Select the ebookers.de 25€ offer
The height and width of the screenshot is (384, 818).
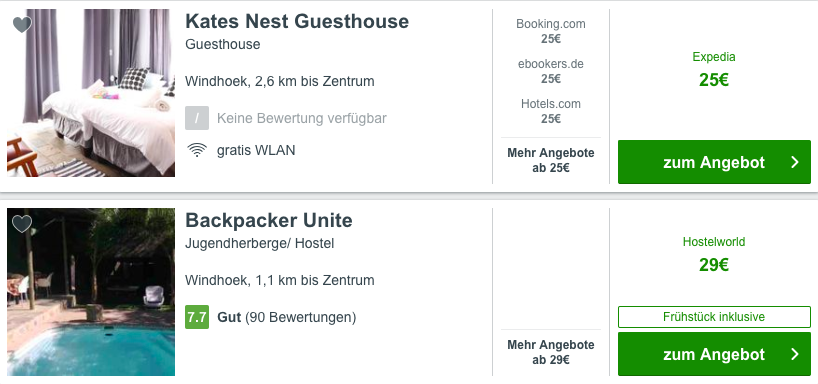(550, 71)
